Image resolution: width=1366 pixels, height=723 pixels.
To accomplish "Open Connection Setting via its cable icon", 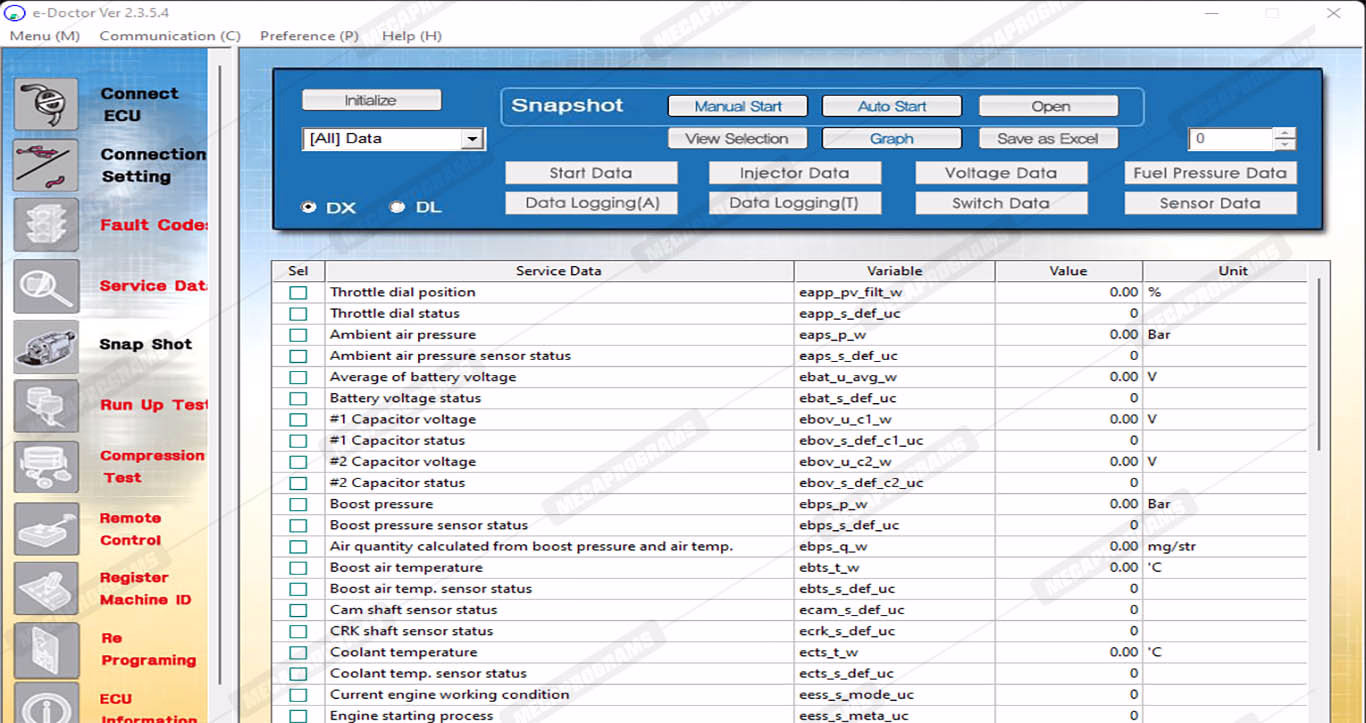I will click(x=46, y=165).
